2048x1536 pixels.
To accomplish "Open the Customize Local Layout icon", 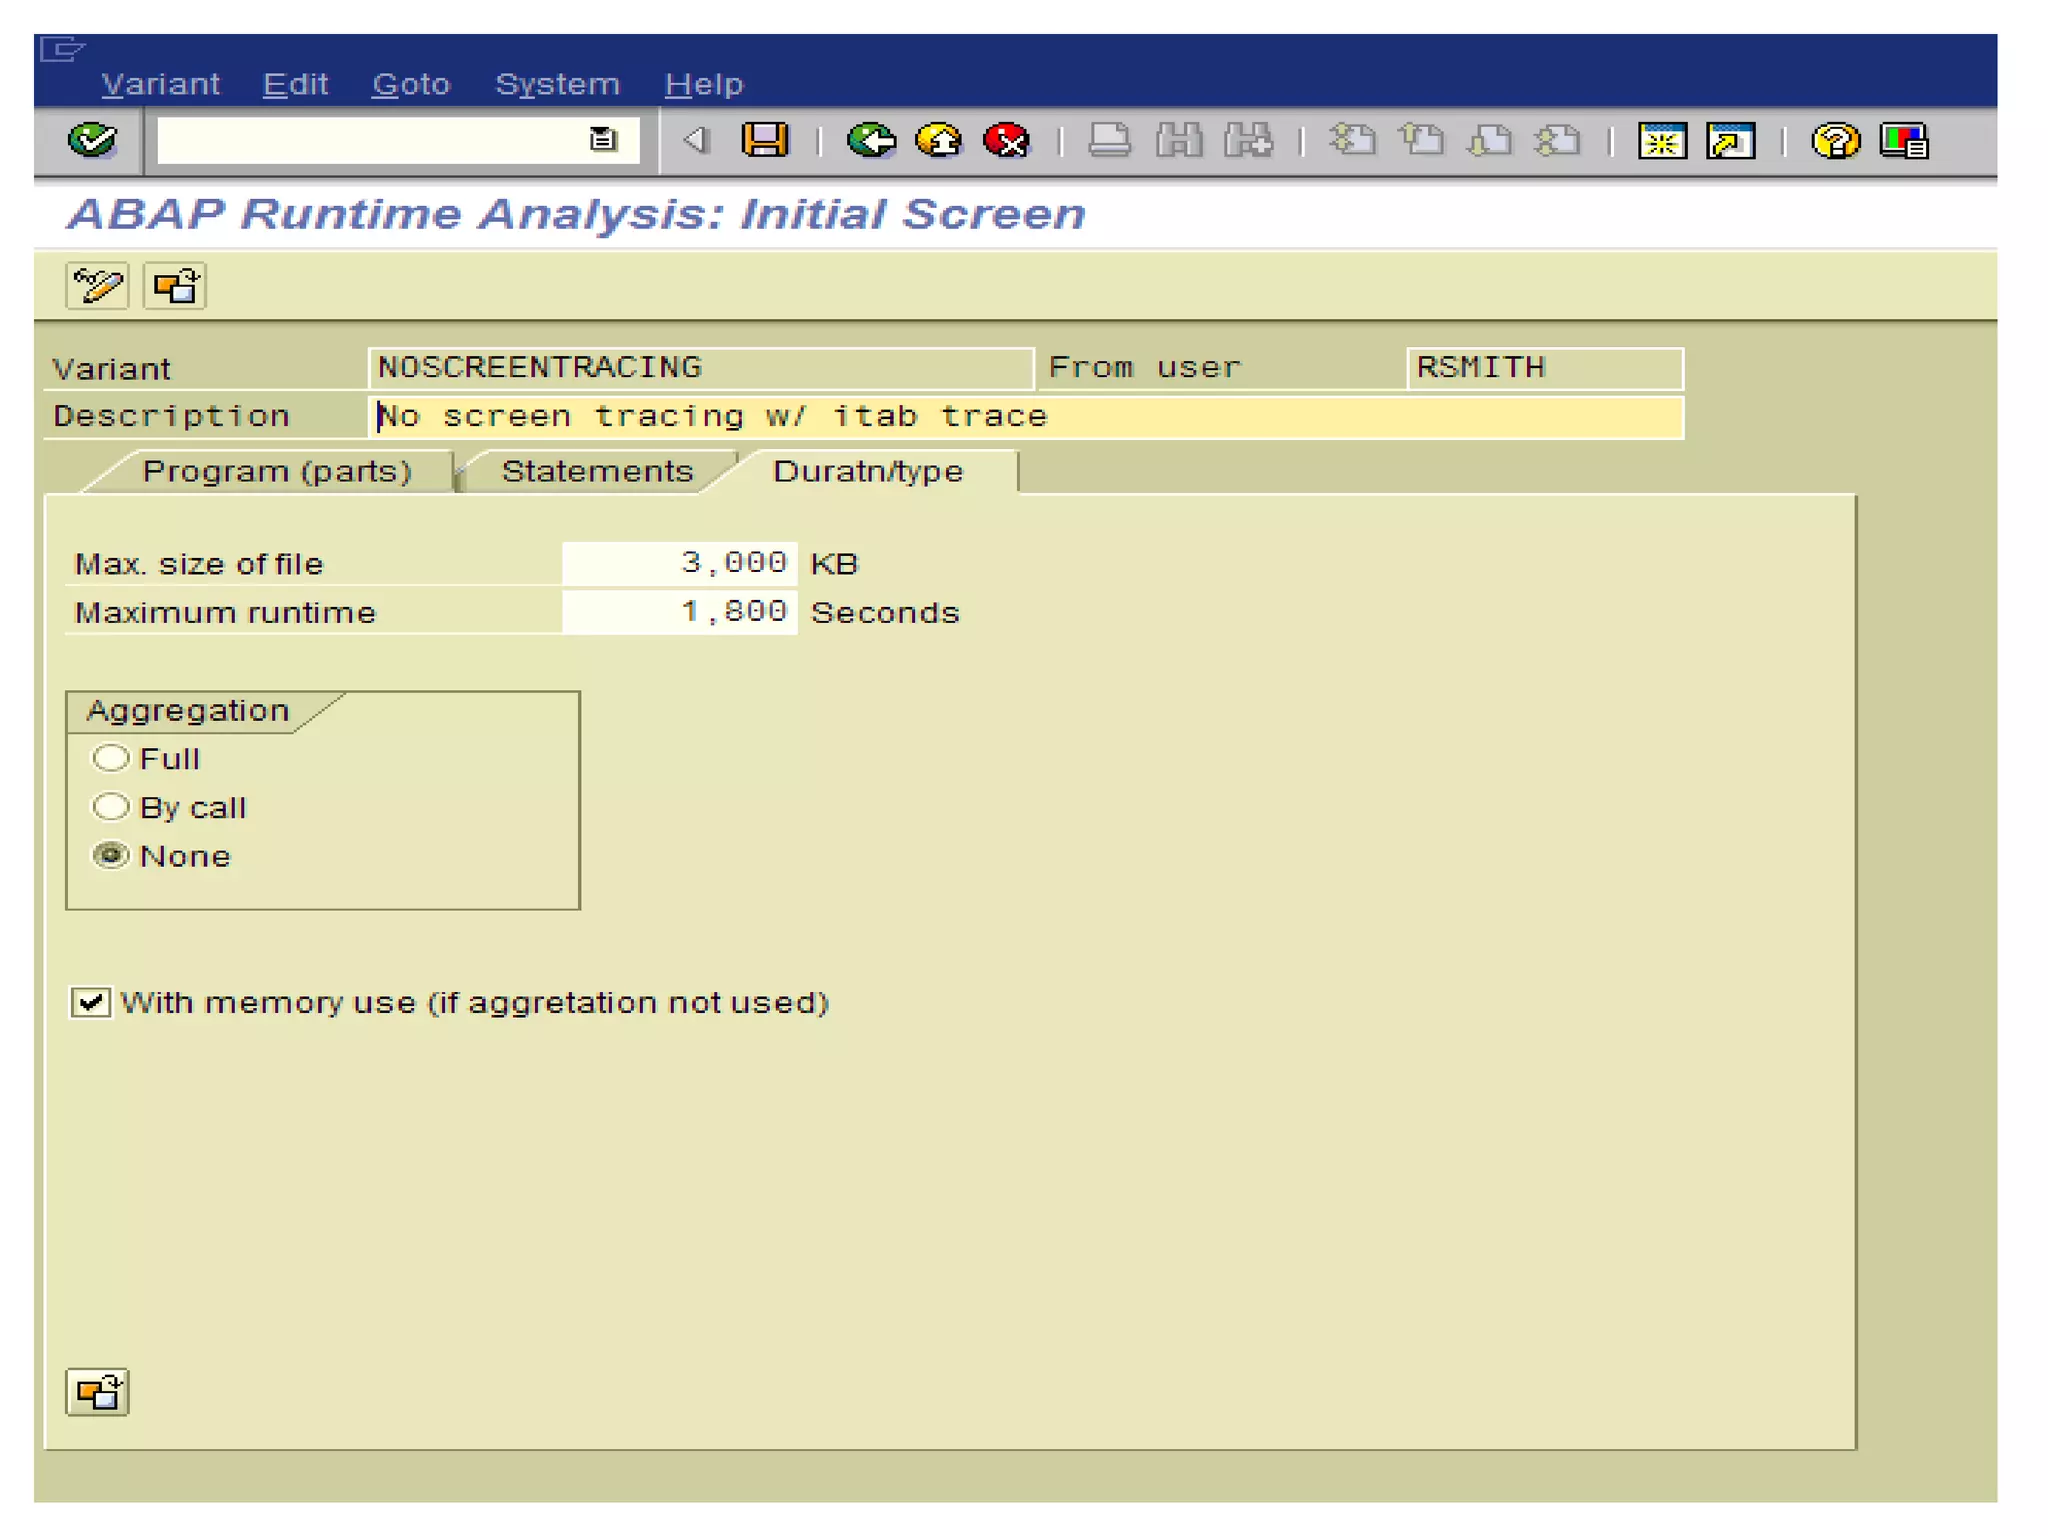I will [x=1904, y=141].
